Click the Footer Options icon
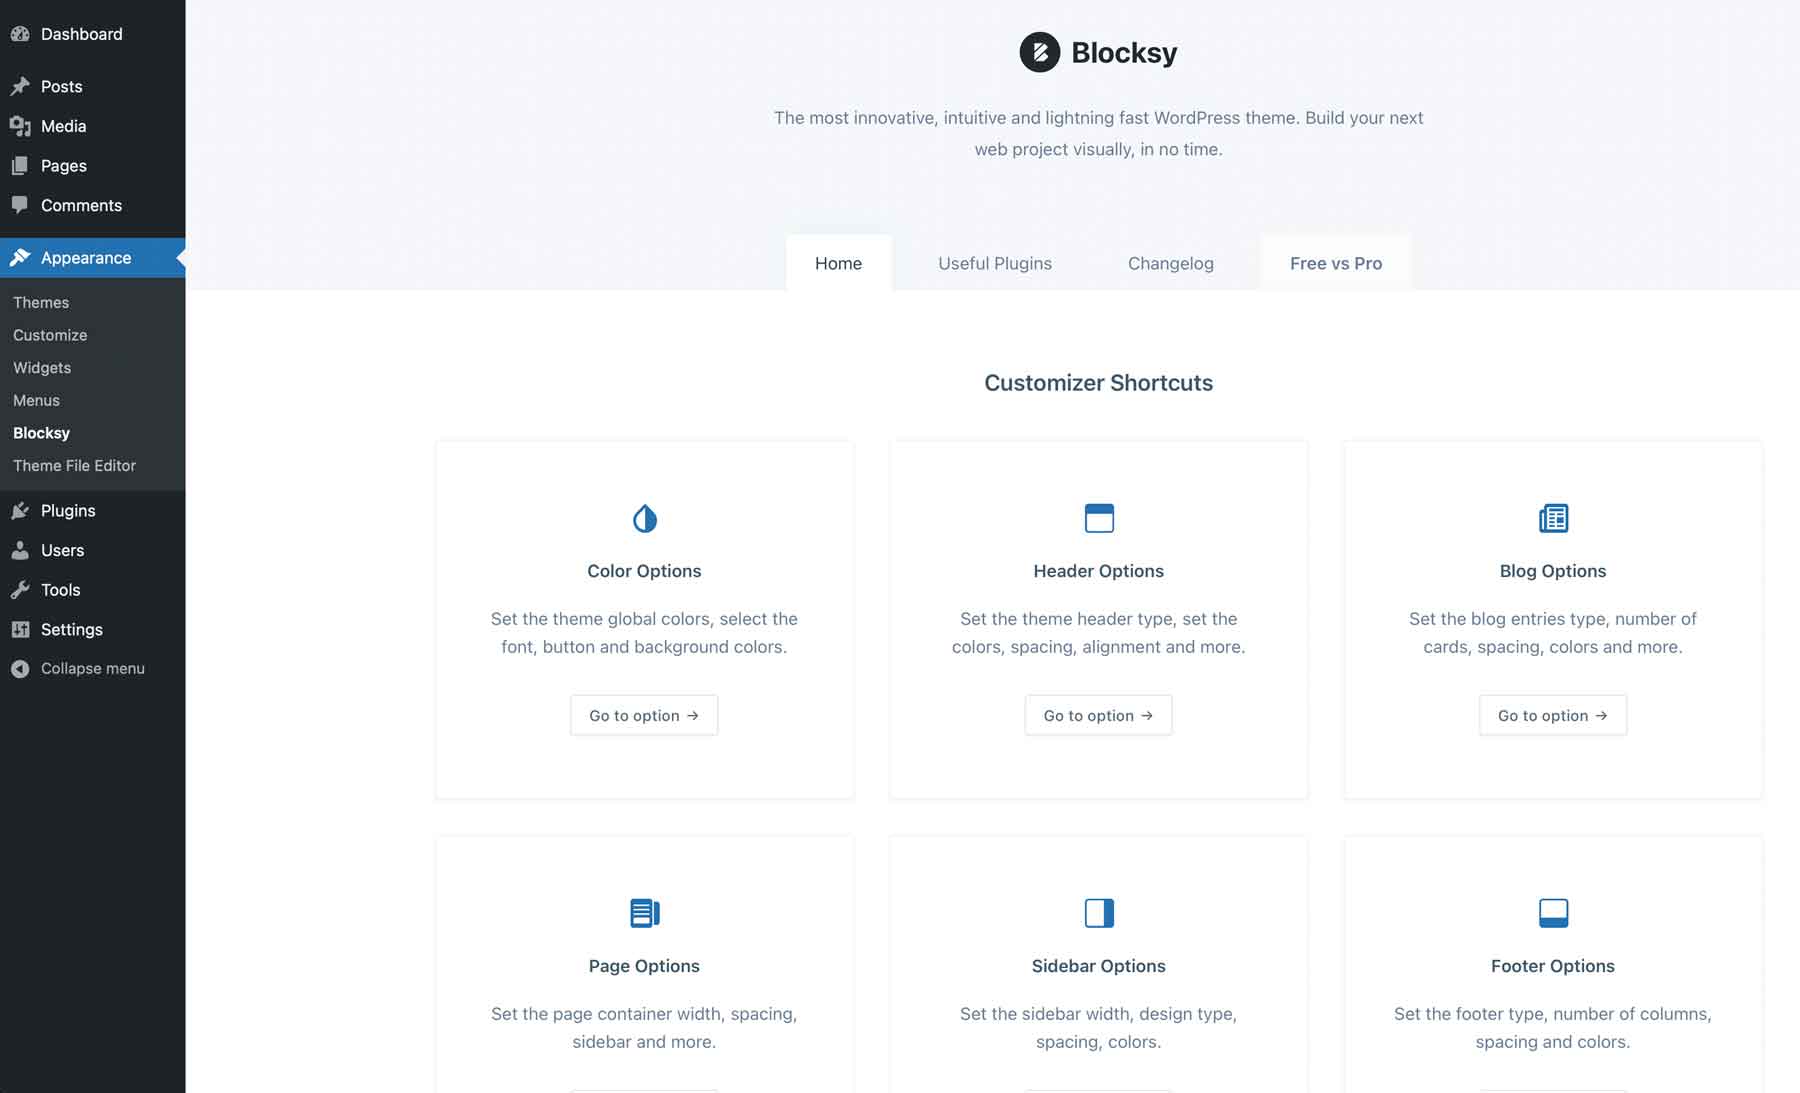Image resolution: width=1800 pixels, height=1093 pixels. (1552, 913)
